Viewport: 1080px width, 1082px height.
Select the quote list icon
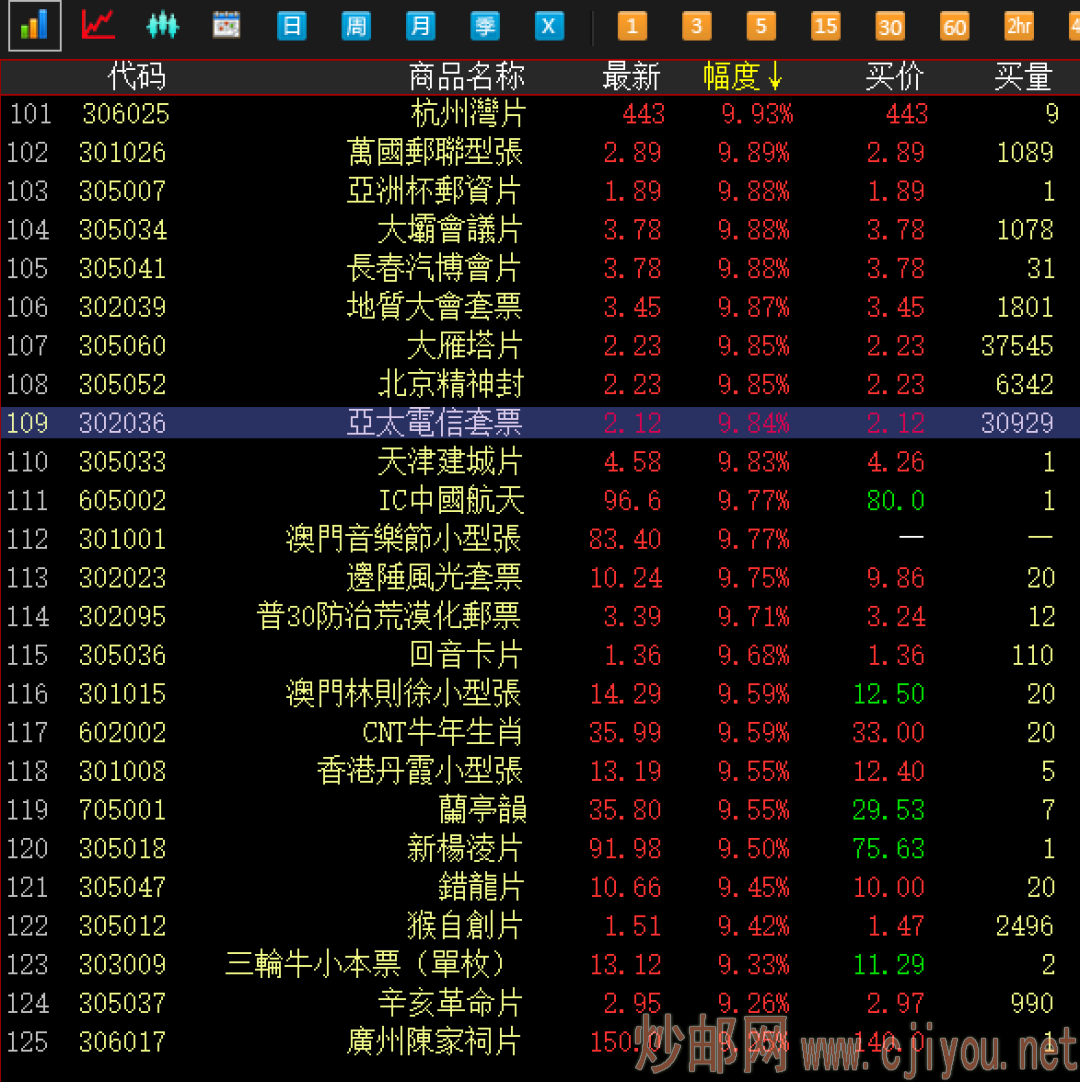pyautogui.click(x=33, y=26)
